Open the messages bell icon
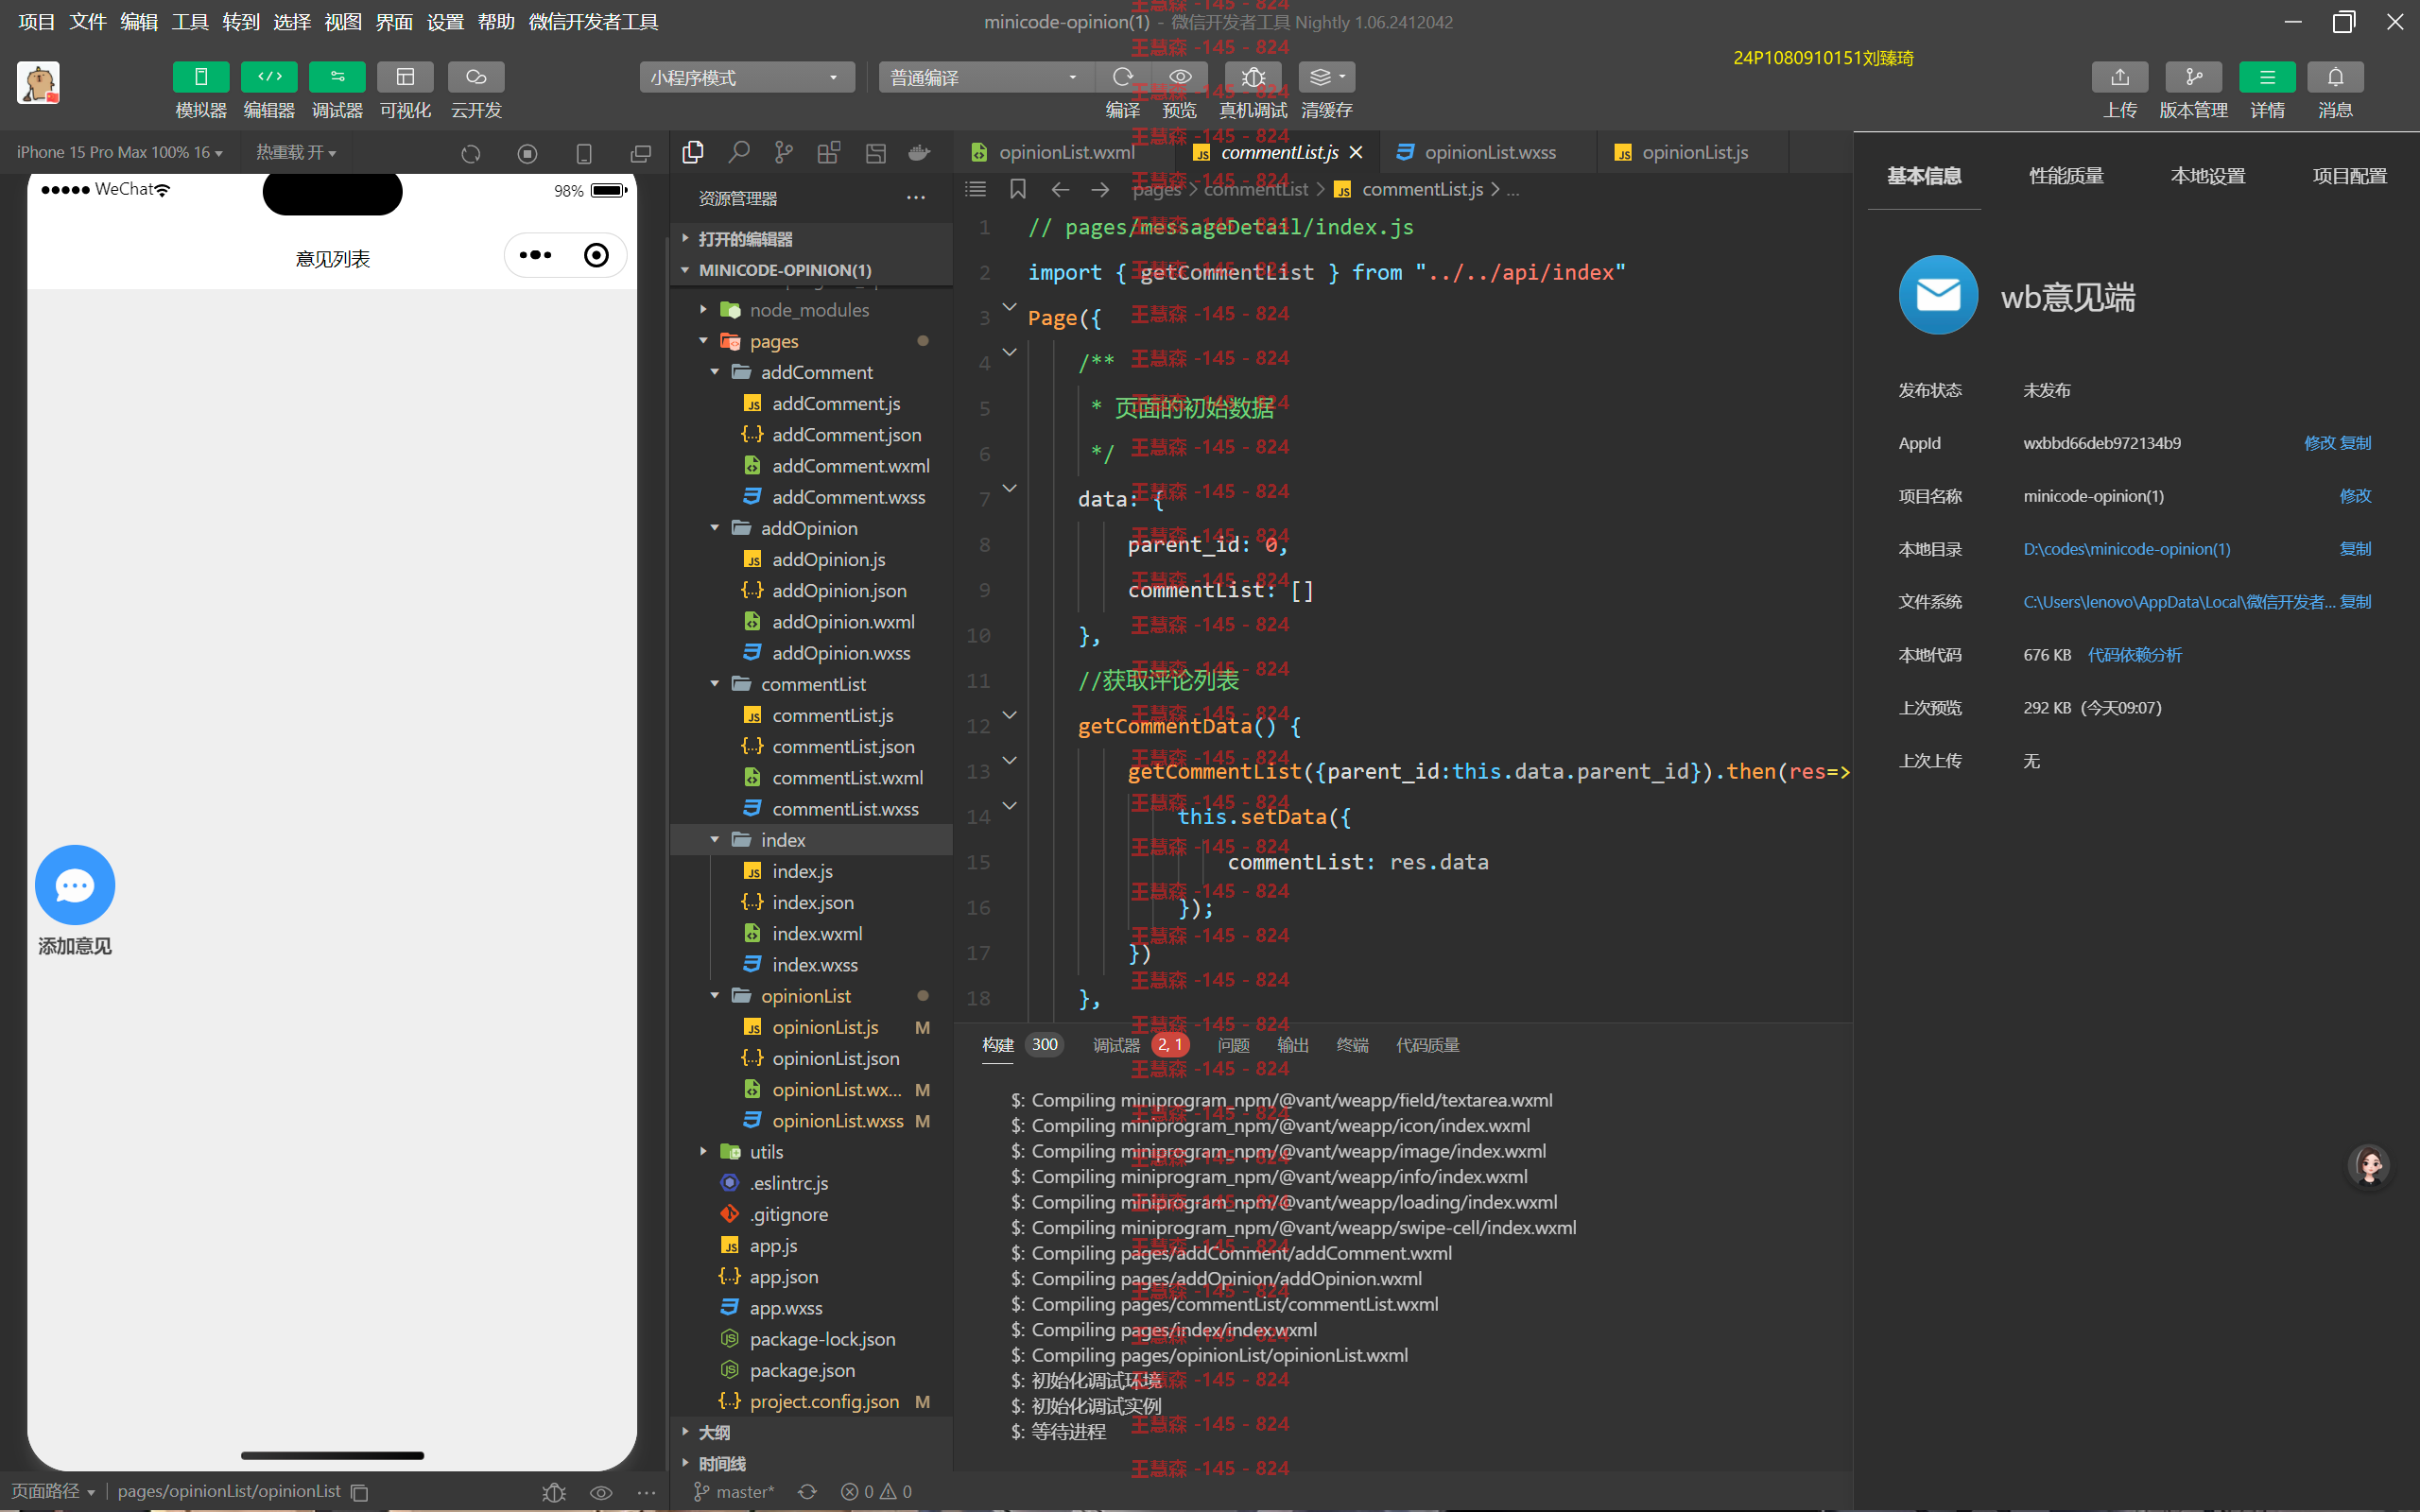 [x=2335, y=77]
